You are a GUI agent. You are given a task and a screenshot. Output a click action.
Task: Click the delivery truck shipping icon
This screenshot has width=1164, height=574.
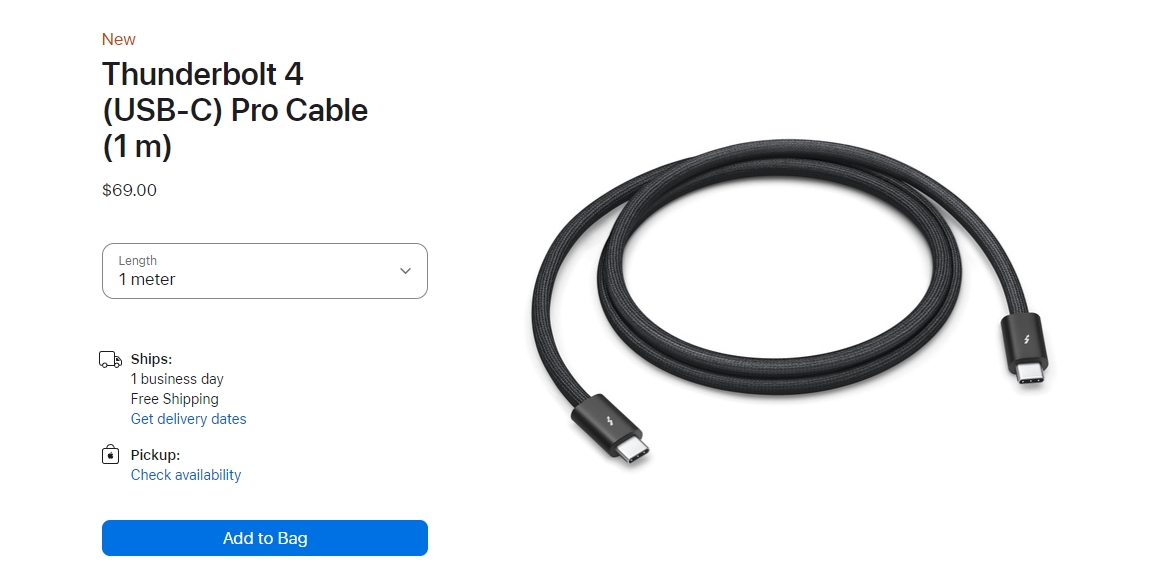[x=111, y=360]
